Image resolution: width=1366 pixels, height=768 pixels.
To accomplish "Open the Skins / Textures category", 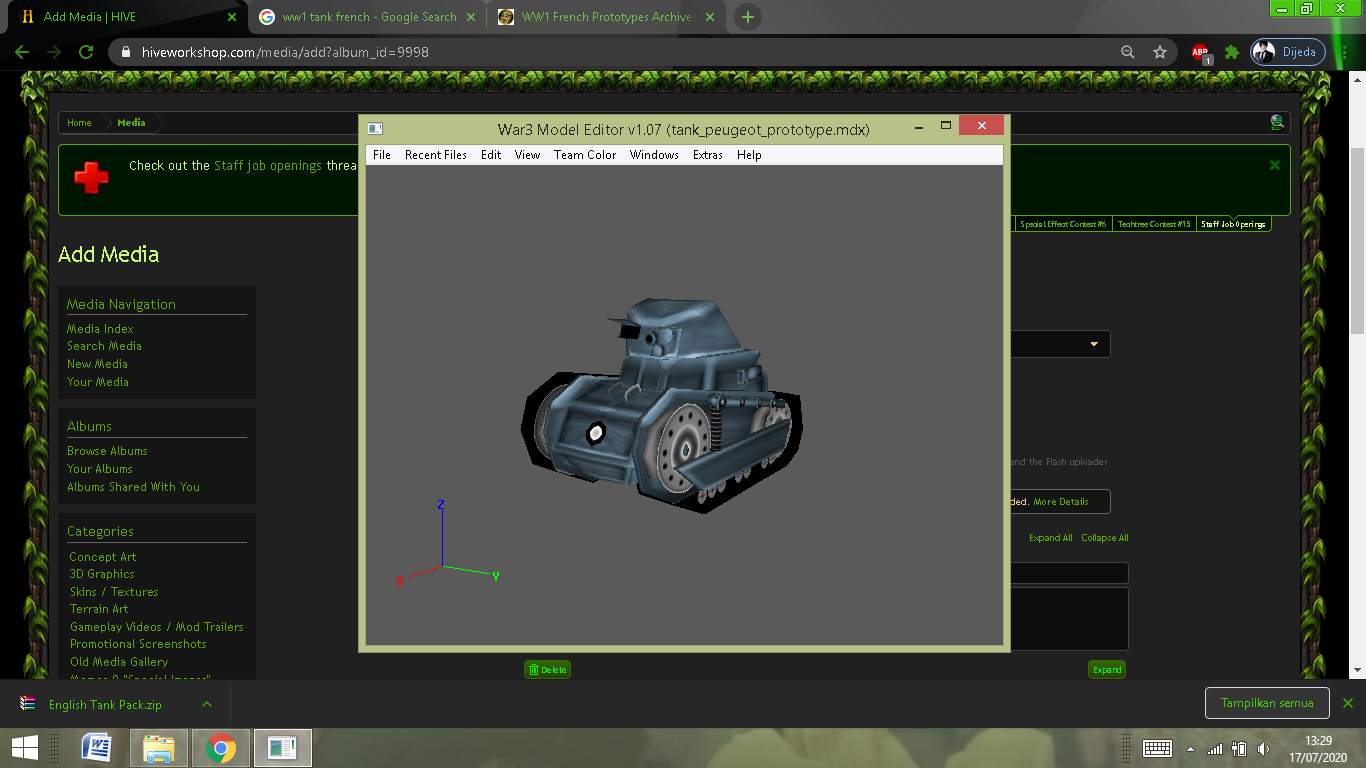I will tap(114, 592).
